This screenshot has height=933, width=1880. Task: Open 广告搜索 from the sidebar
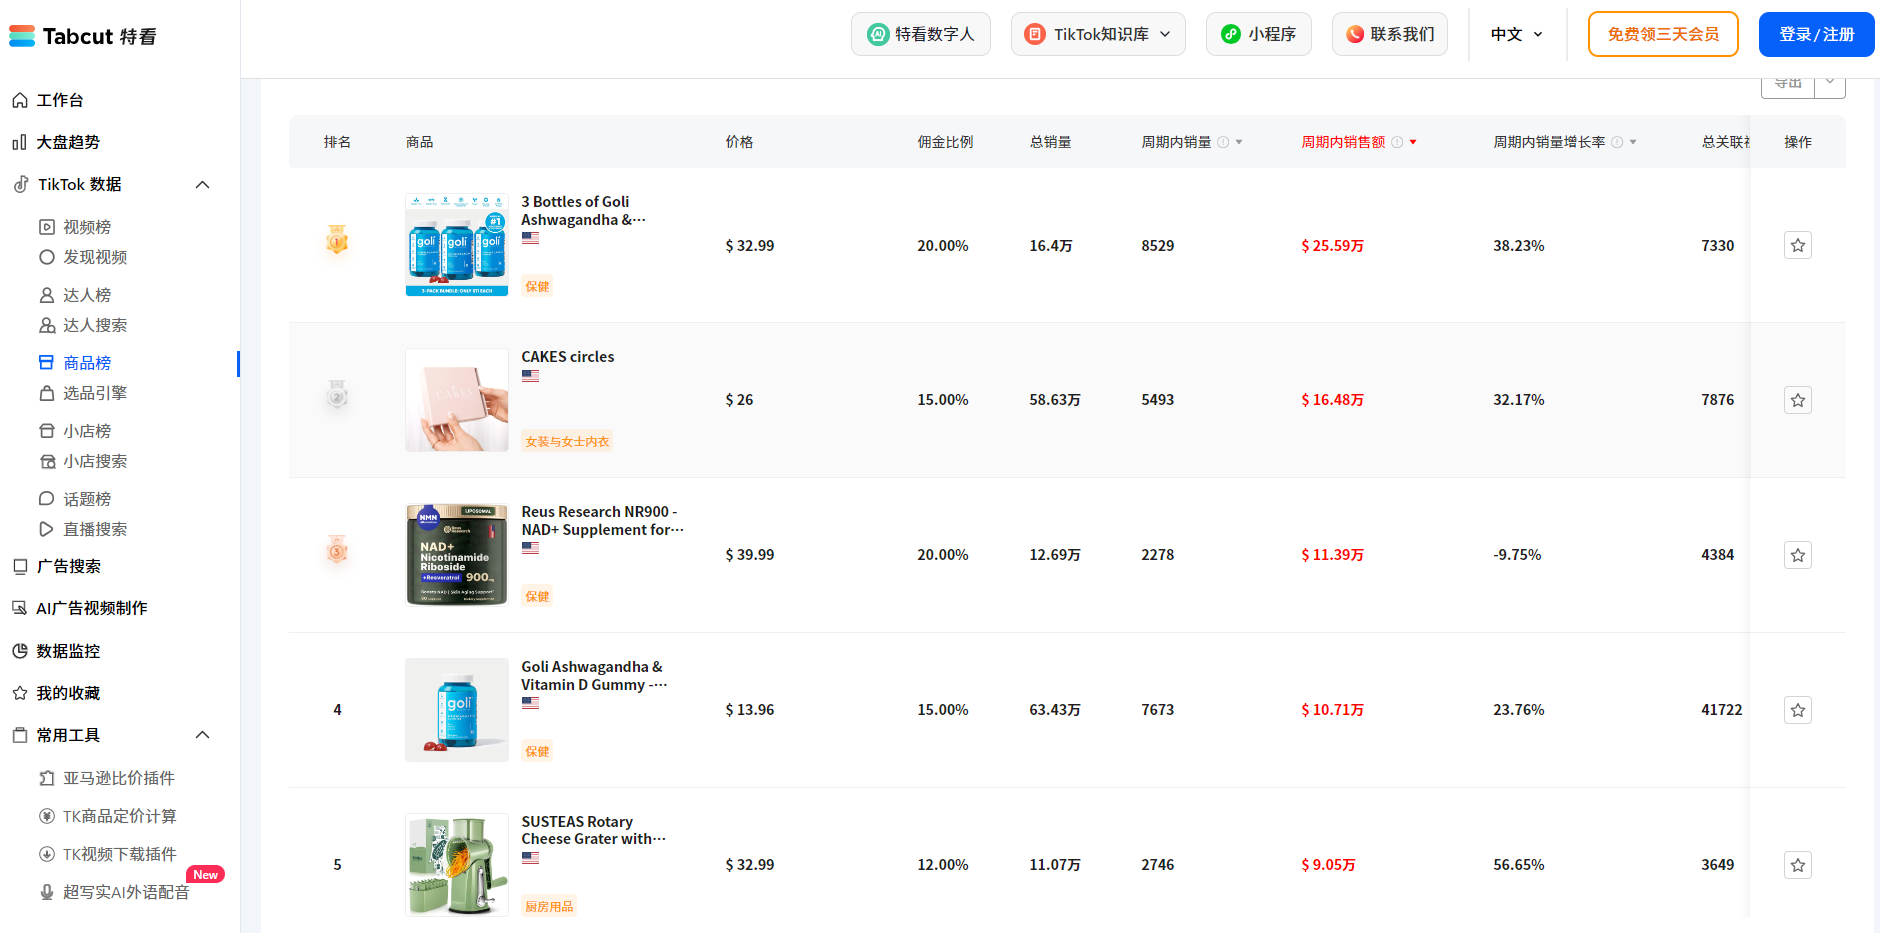pyautogui.click(x=68, y=566)
